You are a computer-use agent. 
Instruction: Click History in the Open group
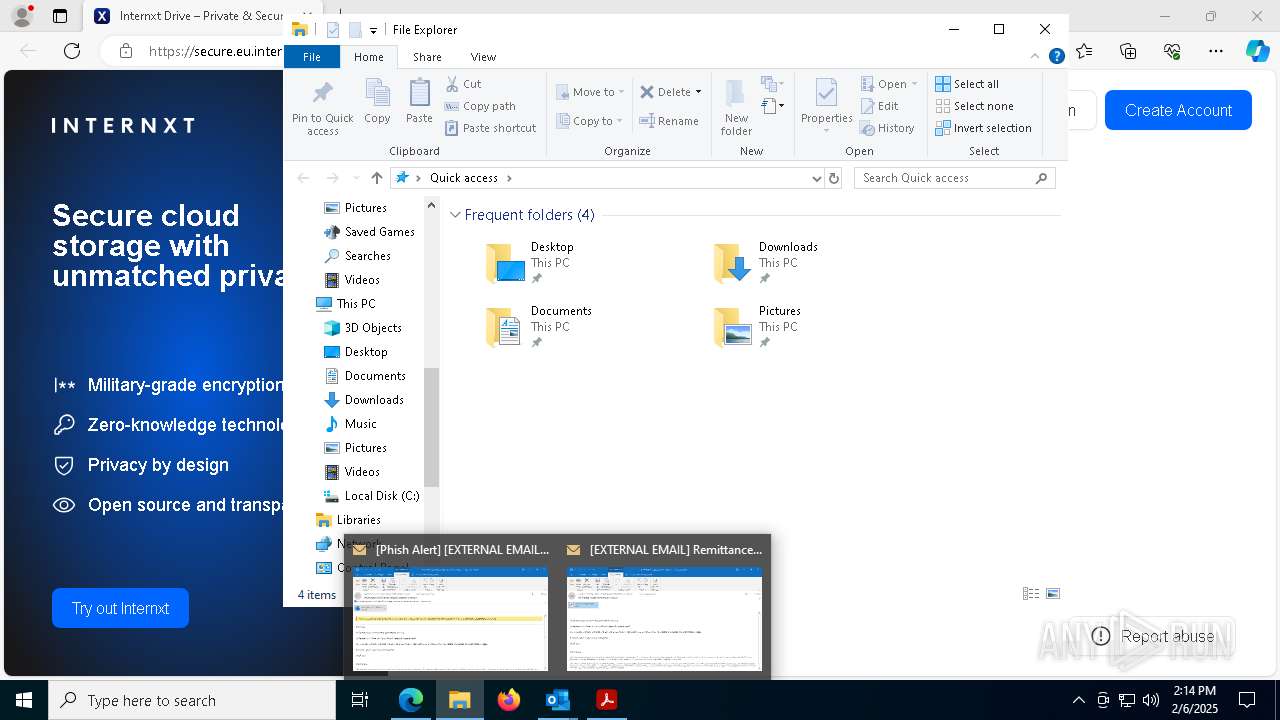(887, 128)
